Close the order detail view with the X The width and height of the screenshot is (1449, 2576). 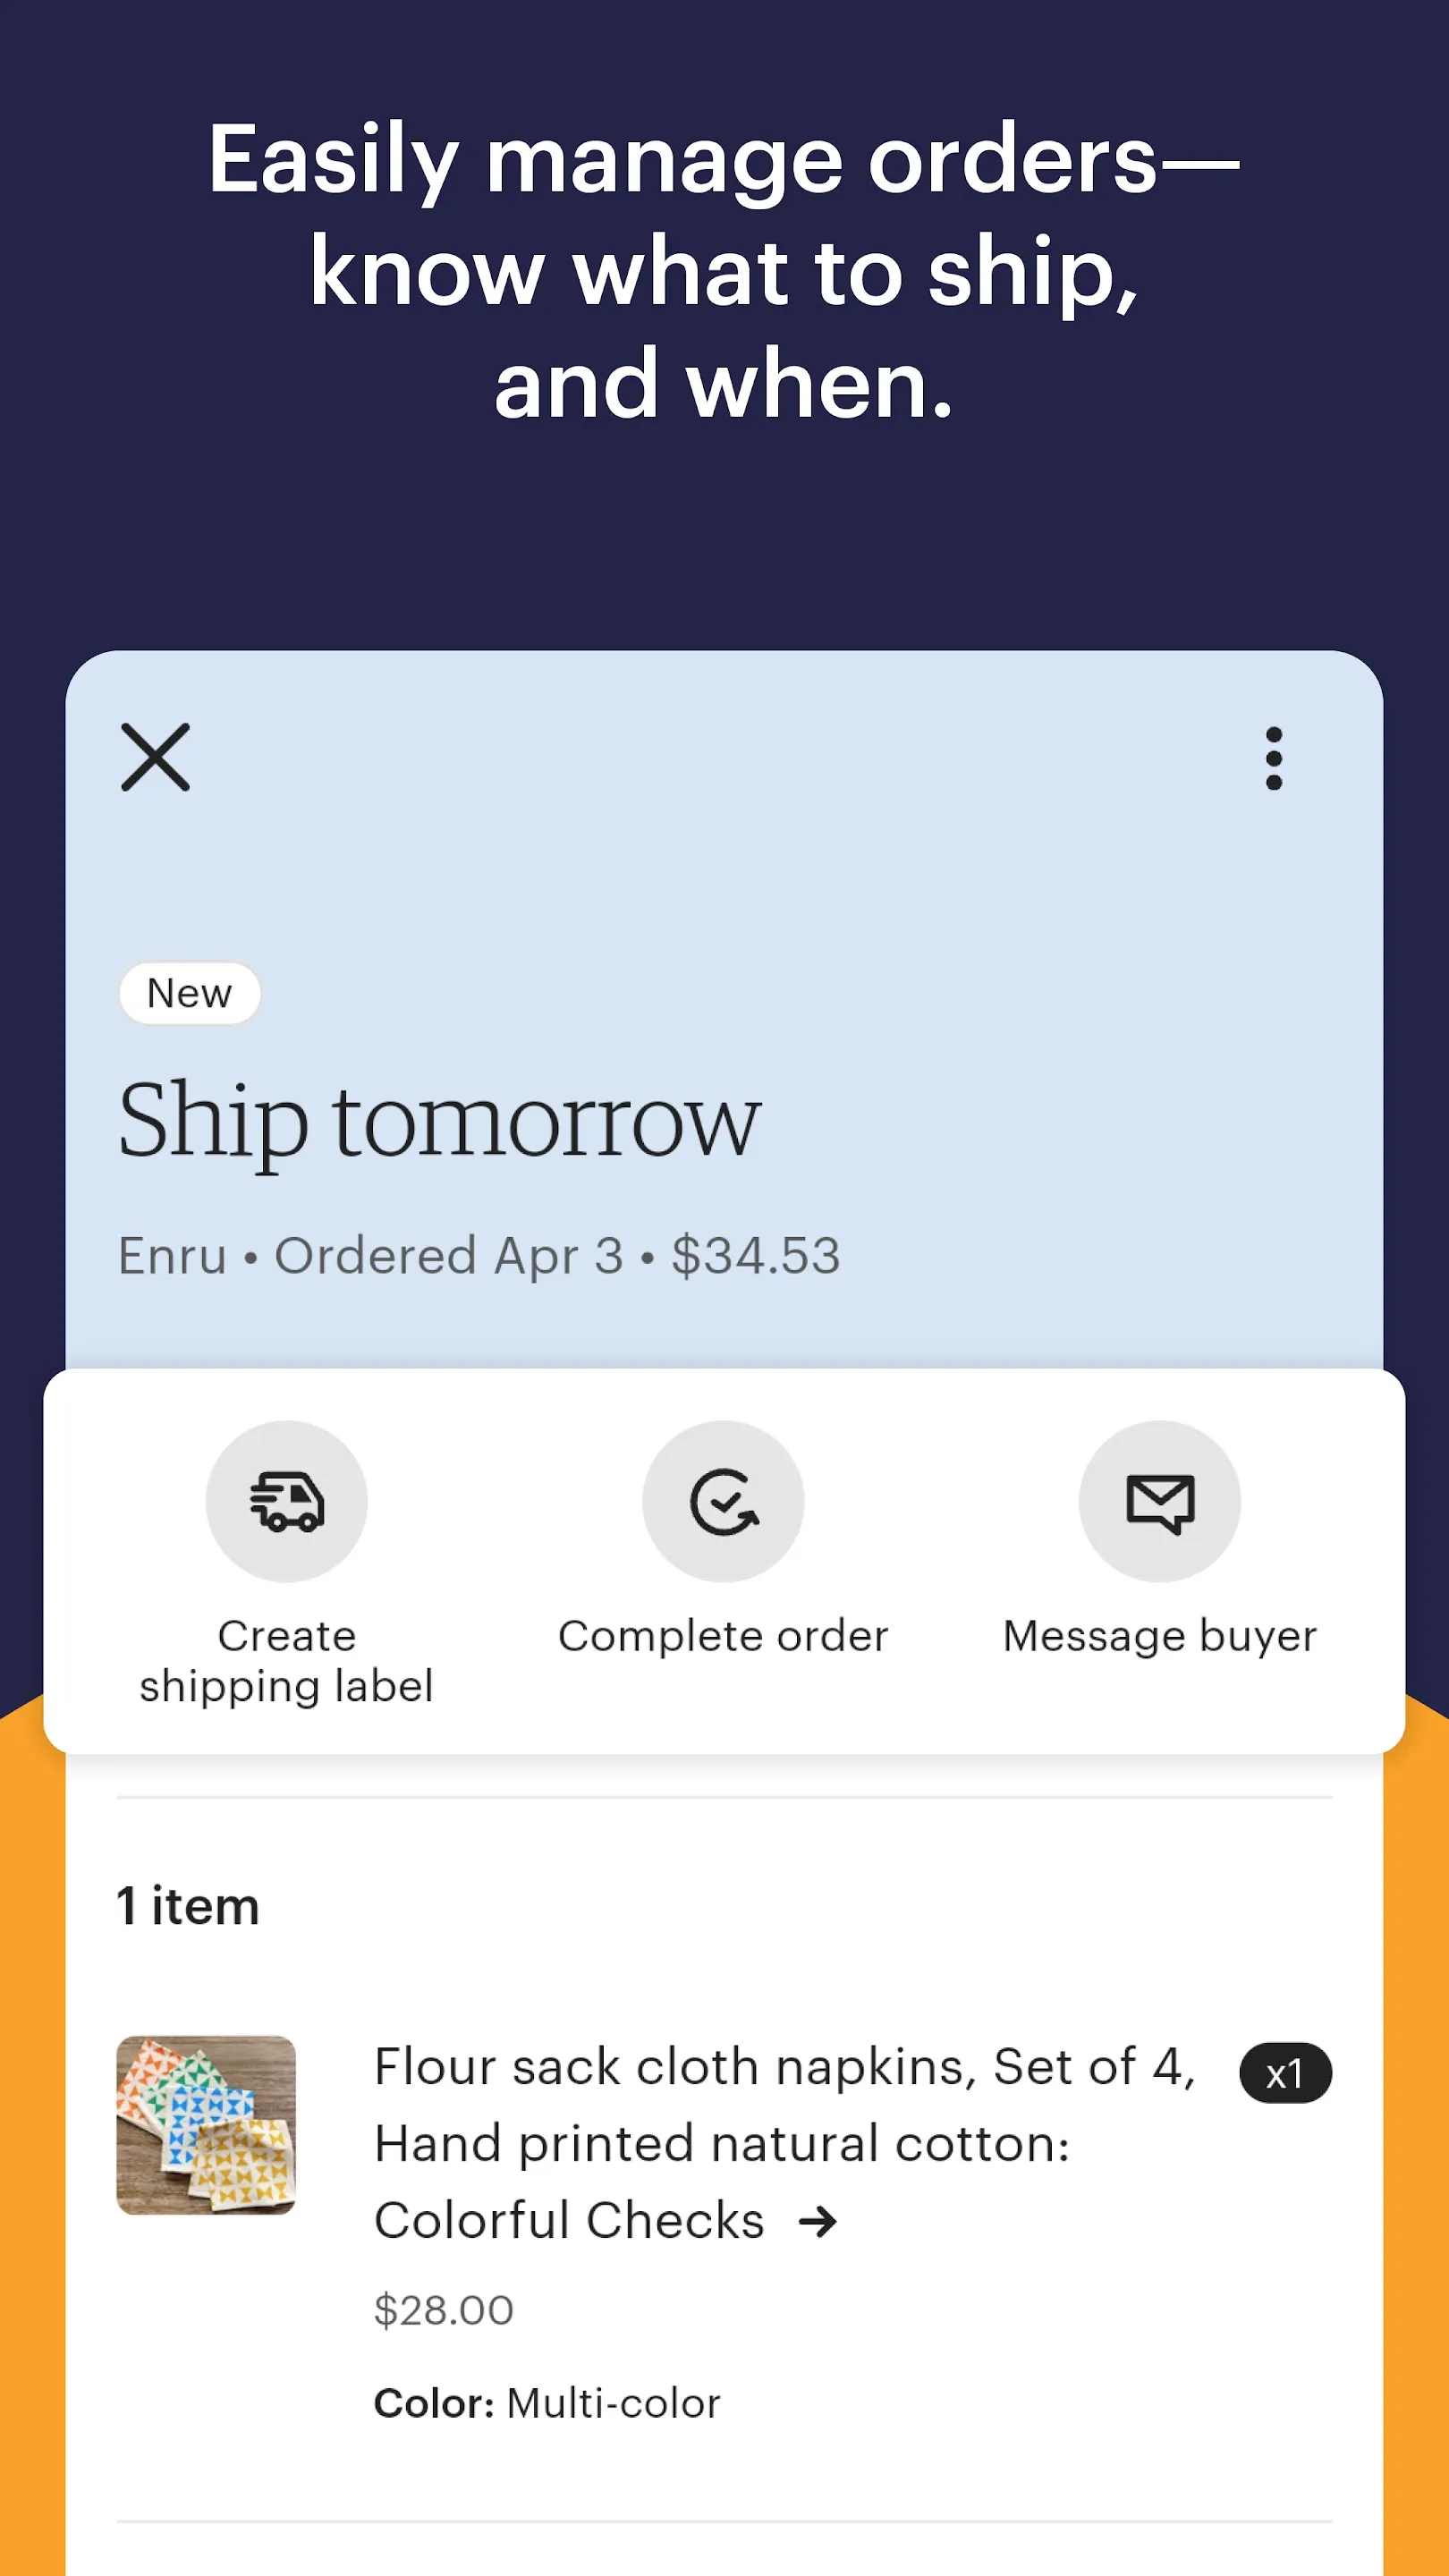156,758
